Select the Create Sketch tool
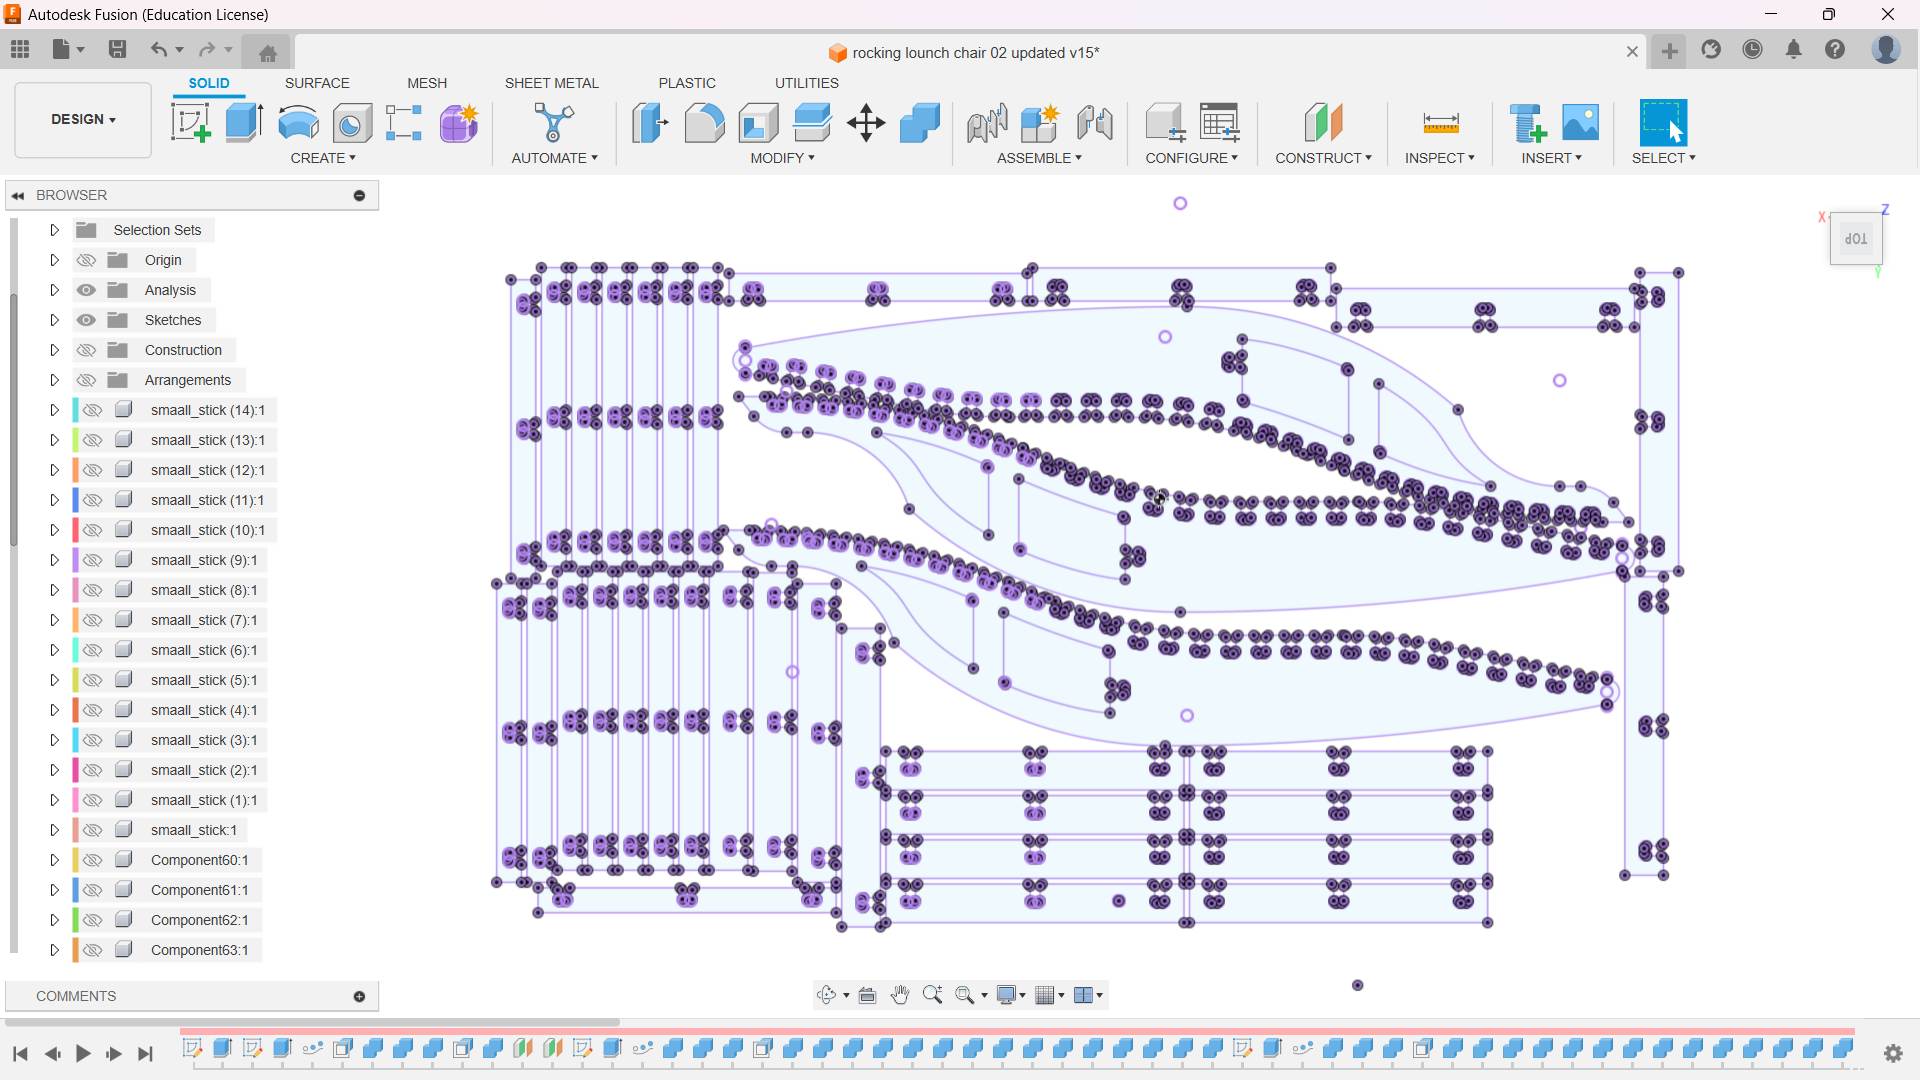1920x1080 pixels. [191, 123]
